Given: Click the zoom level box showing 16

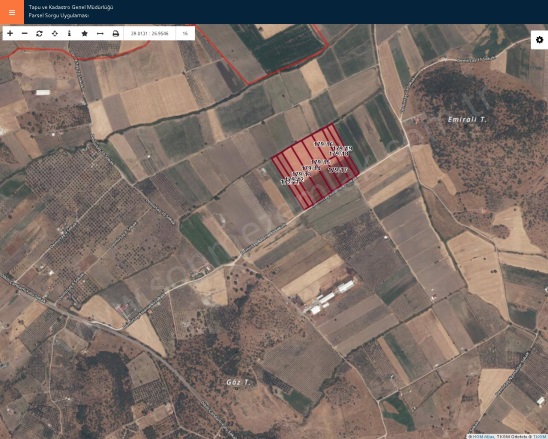Looking at the screenshot, I should (185, 34).
